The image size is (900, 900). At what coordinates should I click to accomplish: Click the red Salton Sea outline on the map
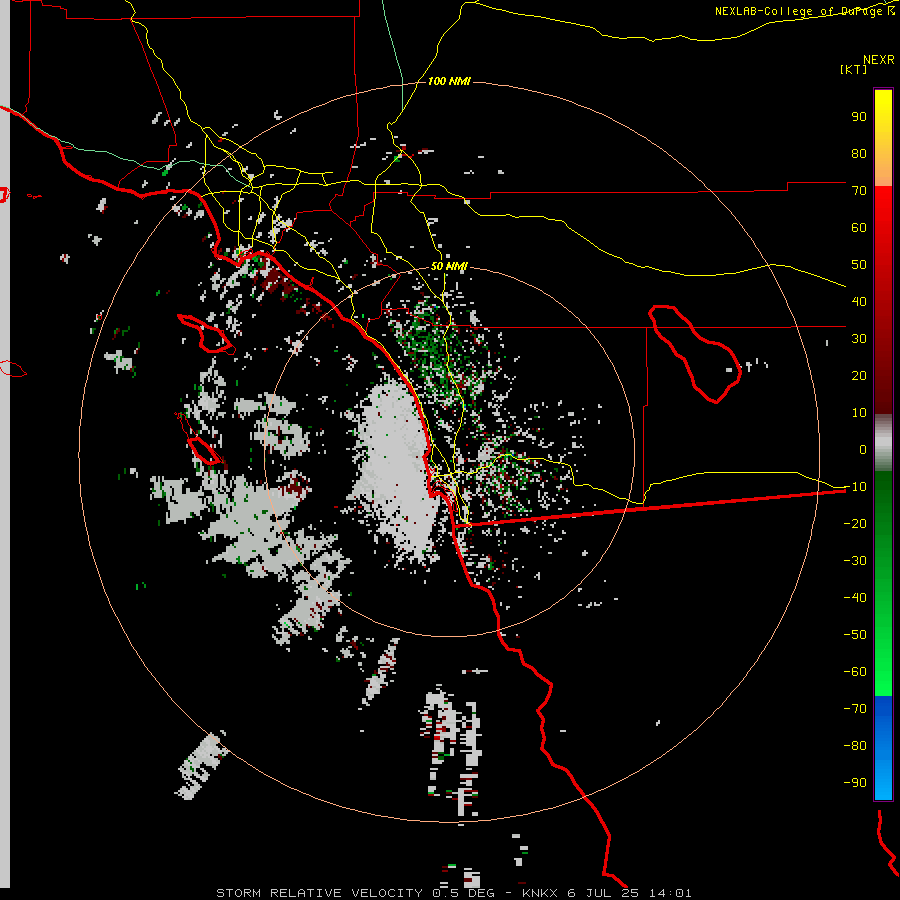click(x=695, y=354)
